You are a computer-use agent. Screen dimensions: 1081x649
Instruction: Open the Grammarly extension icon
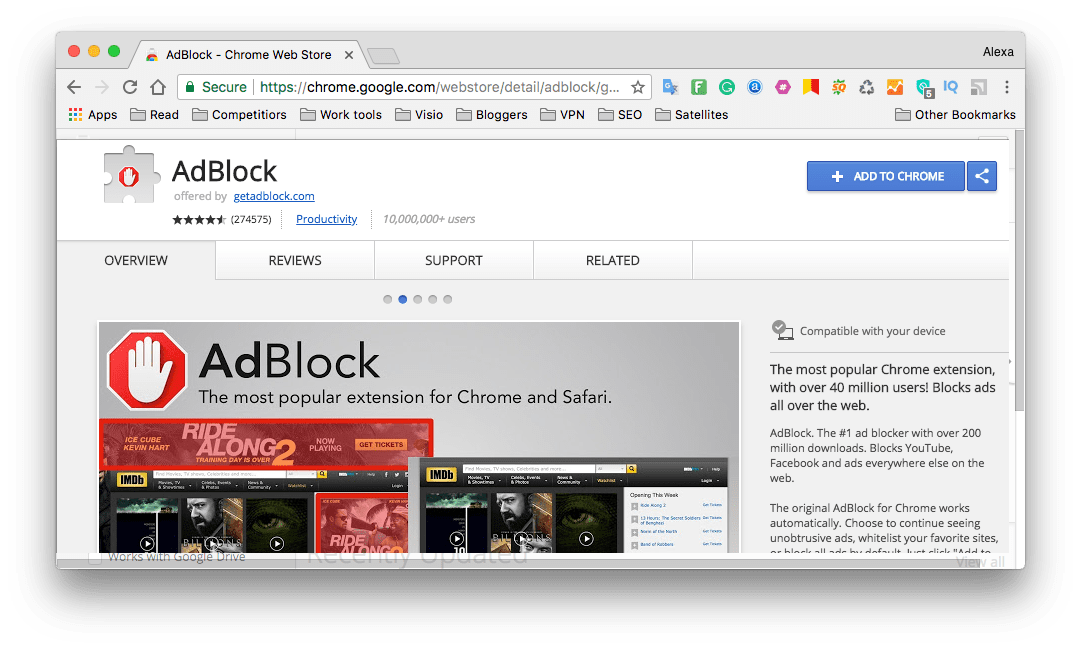coord(727,87)
